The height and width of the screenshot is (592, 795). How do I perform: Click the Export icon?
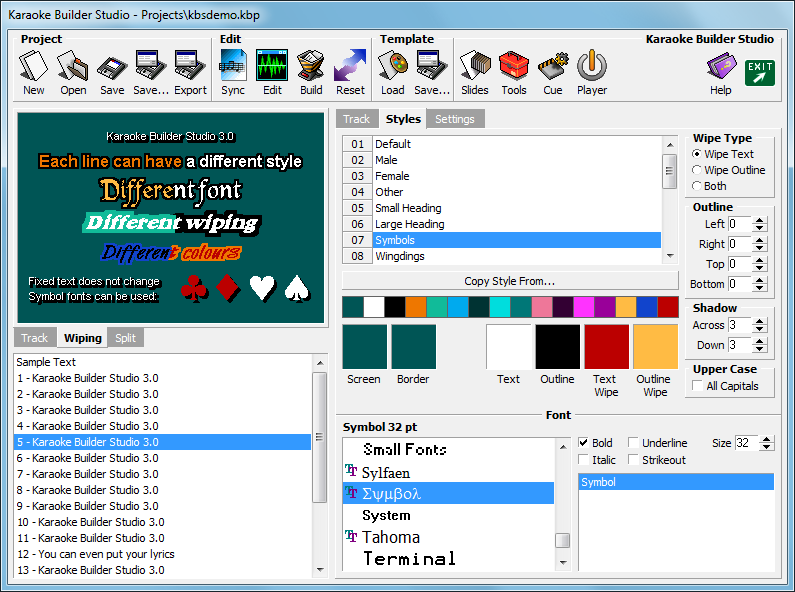tap(190, 73)
